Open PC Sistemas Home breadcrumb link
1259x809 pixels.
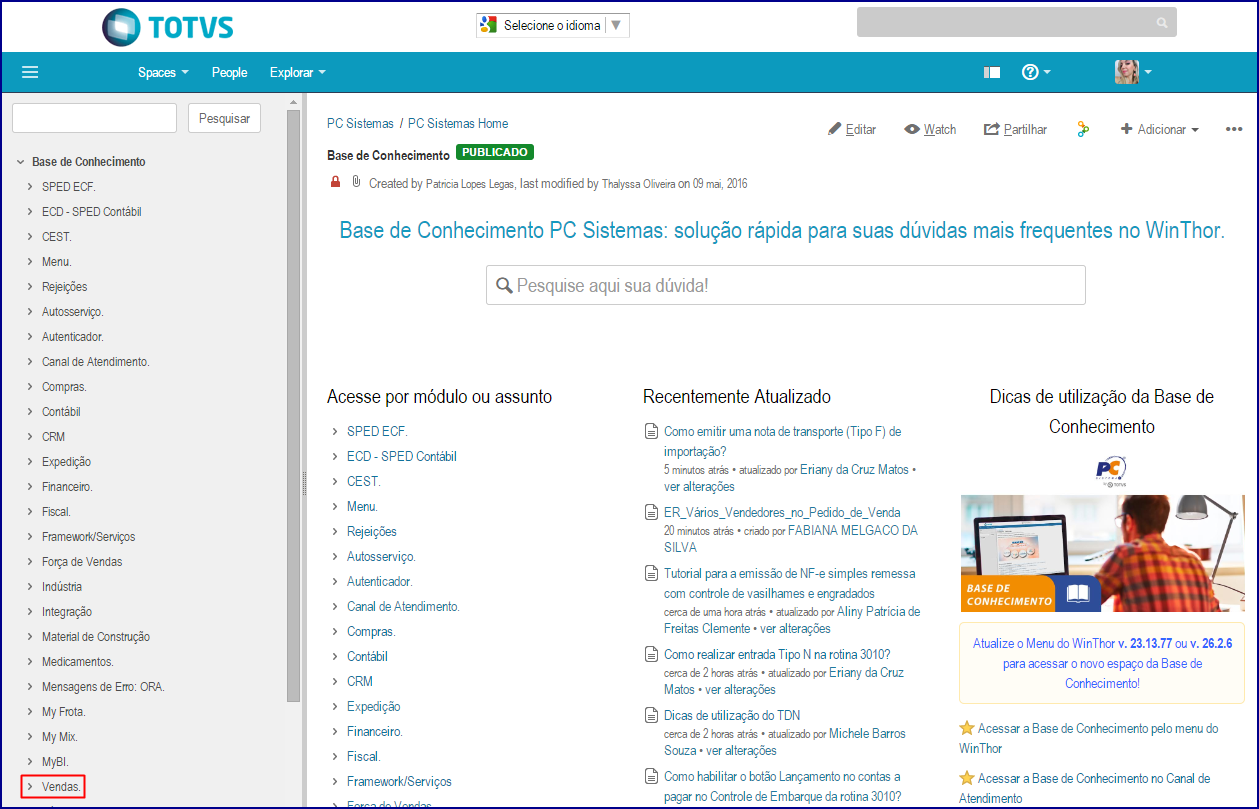[458, 124]
